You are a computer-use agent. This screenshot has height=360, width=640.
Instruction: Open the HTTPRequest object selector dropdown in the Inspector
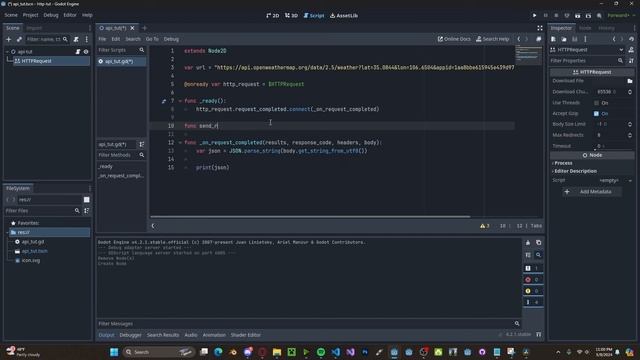click(x=587, y=50)
